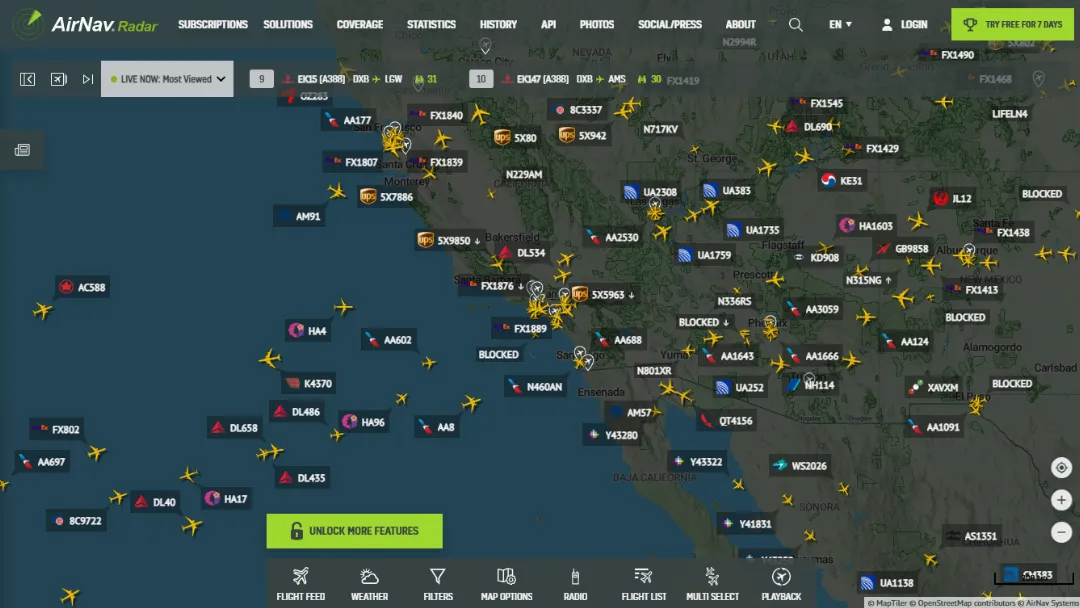
Task: Open the Weather overlay options
Action: point(369,584)
